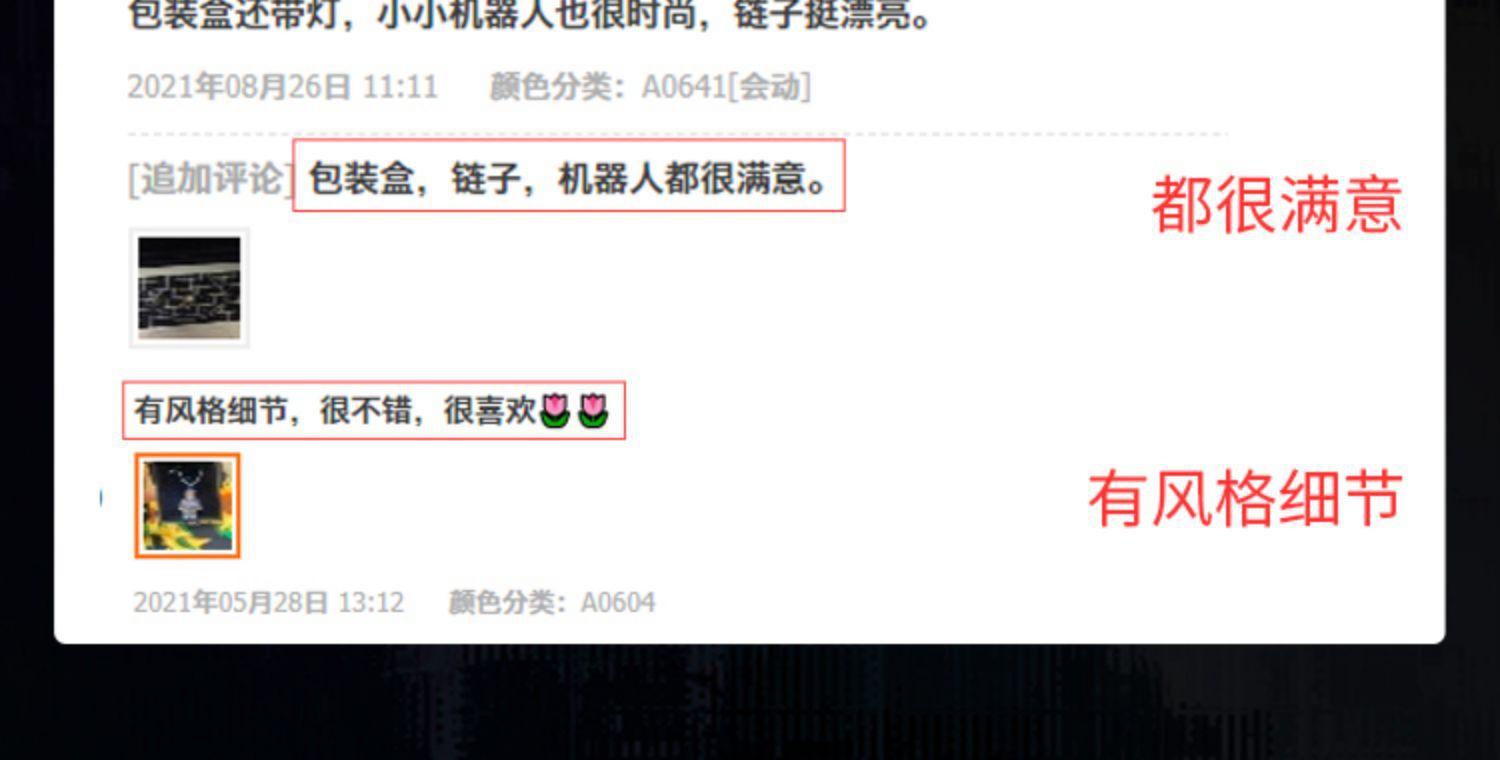Viewport: 1500px width, 760px height.
Task: Click the timestamp 13:12
Action: click(x=371, y=602)
